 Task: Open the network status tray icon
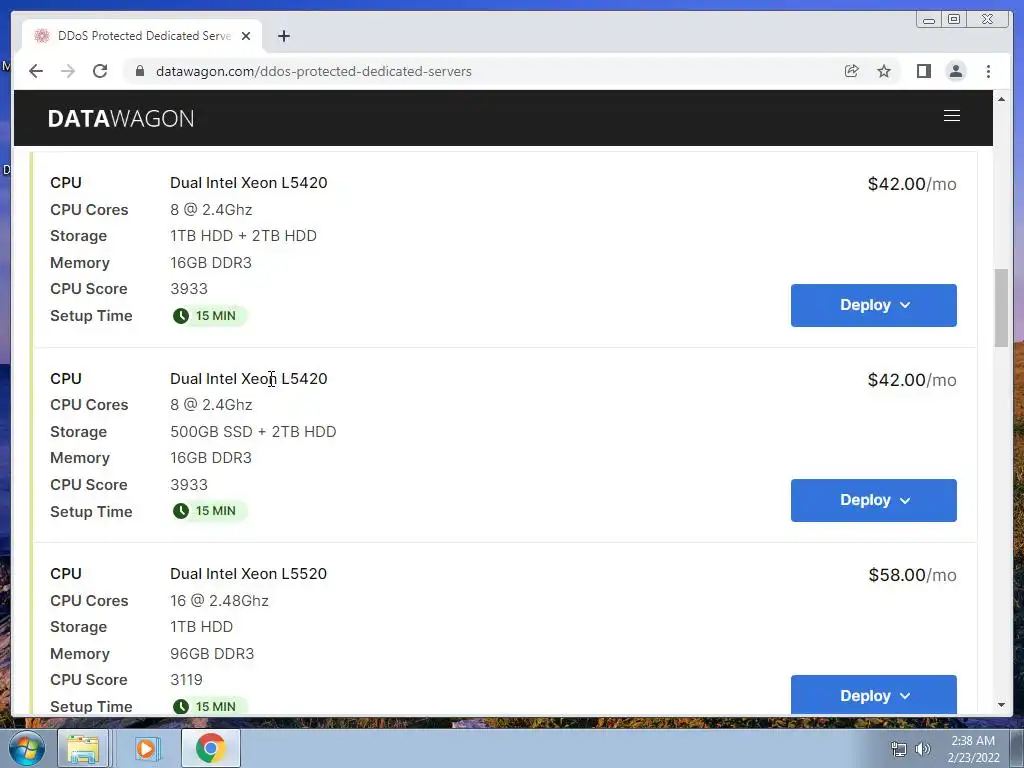tap(899, 749)
